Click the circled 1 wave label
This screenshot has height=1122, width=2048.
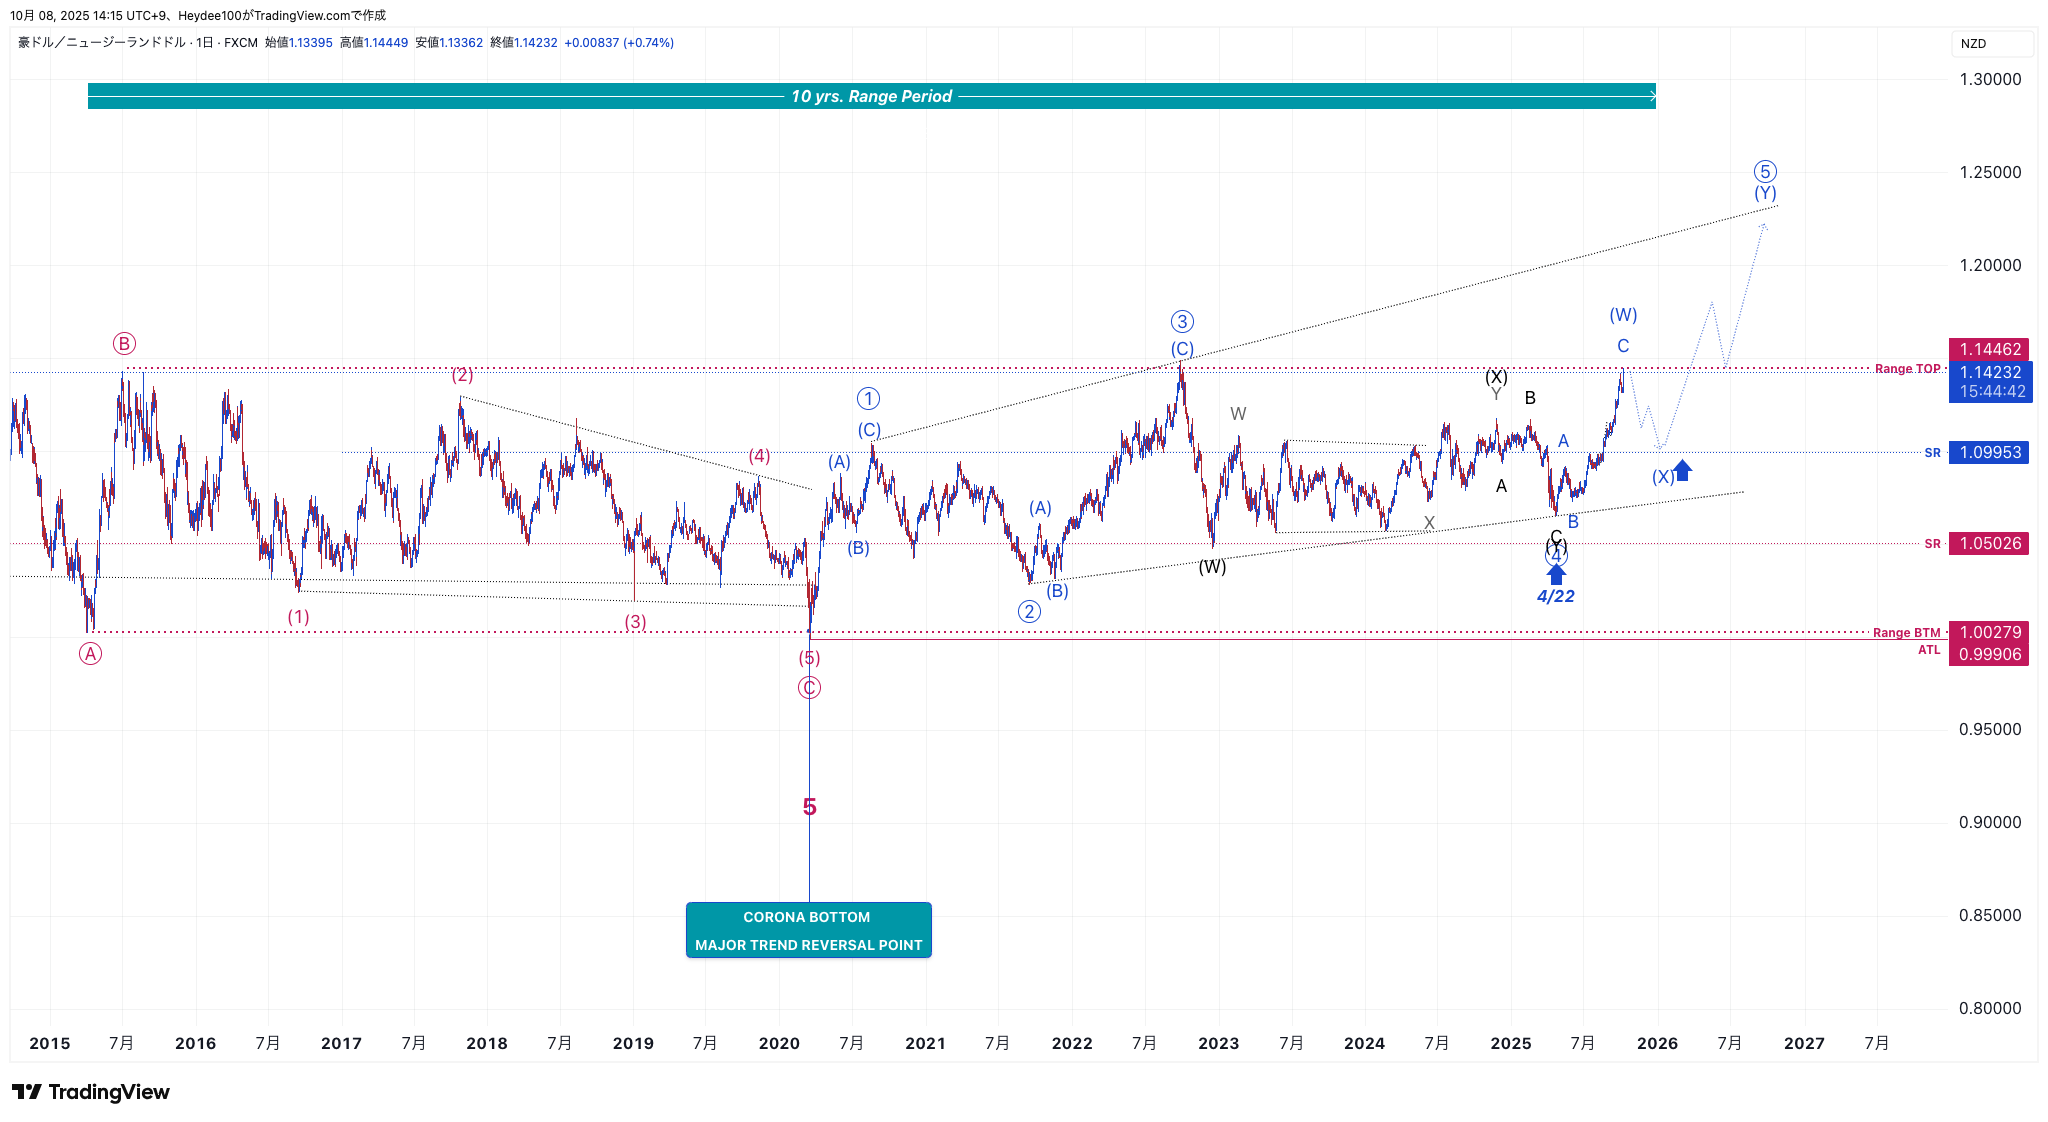coord(868,399)
